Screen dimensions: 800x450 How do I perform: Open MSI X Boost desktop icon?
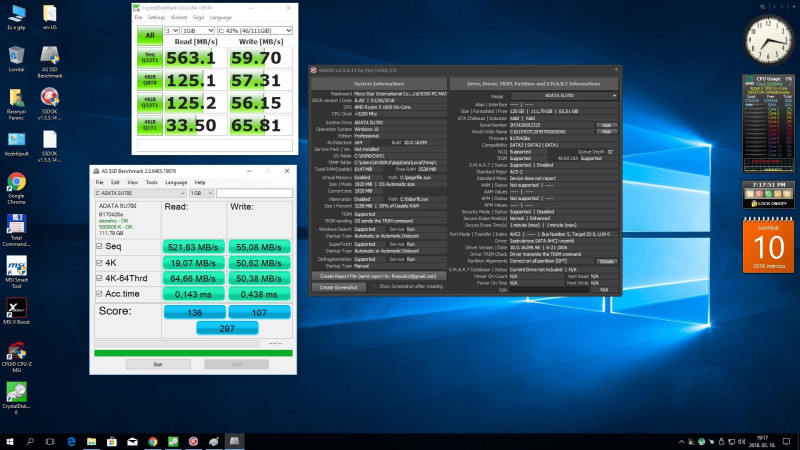[x=16, y=311]
